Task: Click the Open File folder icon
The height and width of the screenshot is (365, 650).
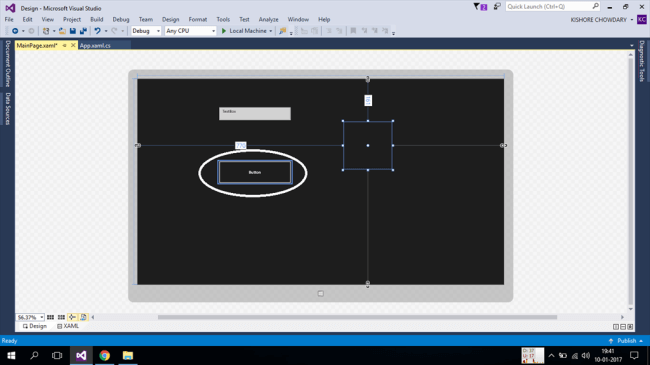Action: point(62,31)
